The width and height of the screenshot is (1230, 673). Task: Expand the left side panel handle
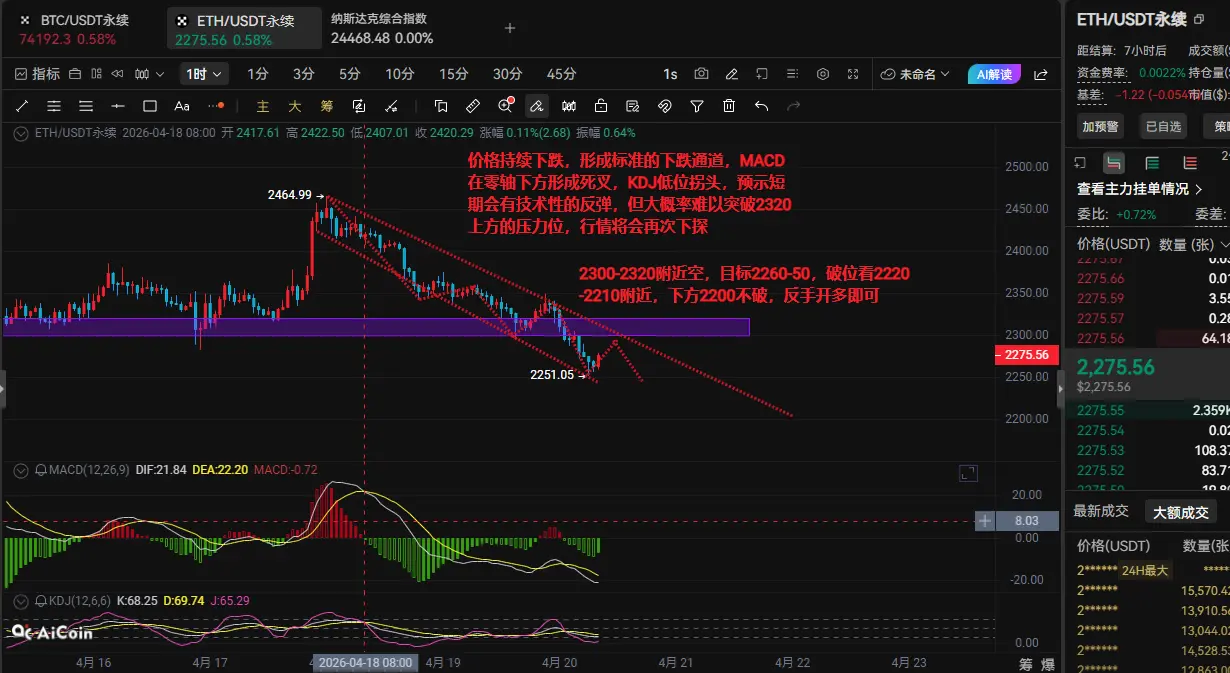click(3, 388)
